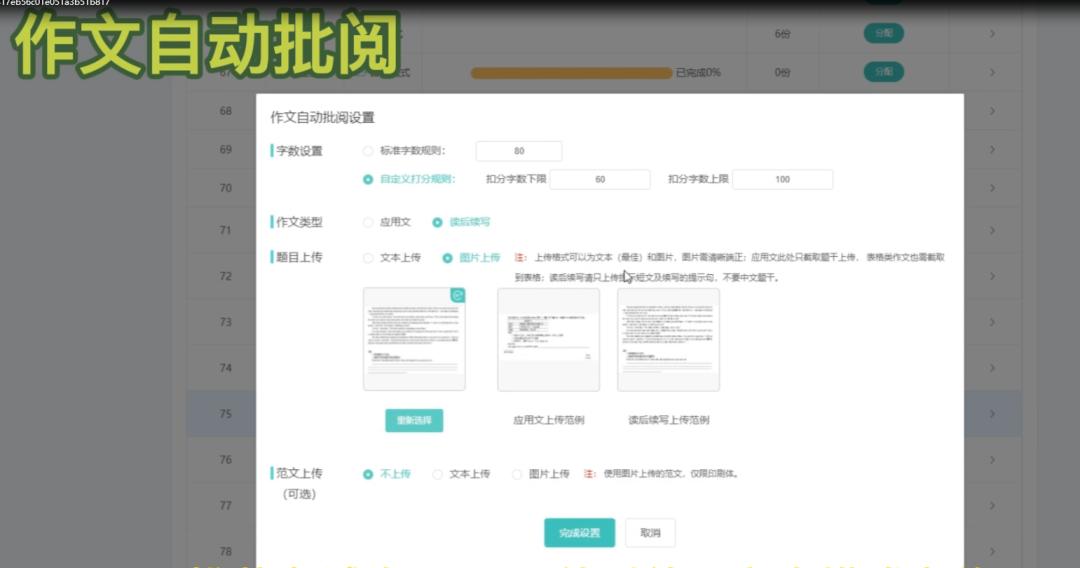
Task: Expand row 69 with its chevron
Action: (x=993, y=149)
